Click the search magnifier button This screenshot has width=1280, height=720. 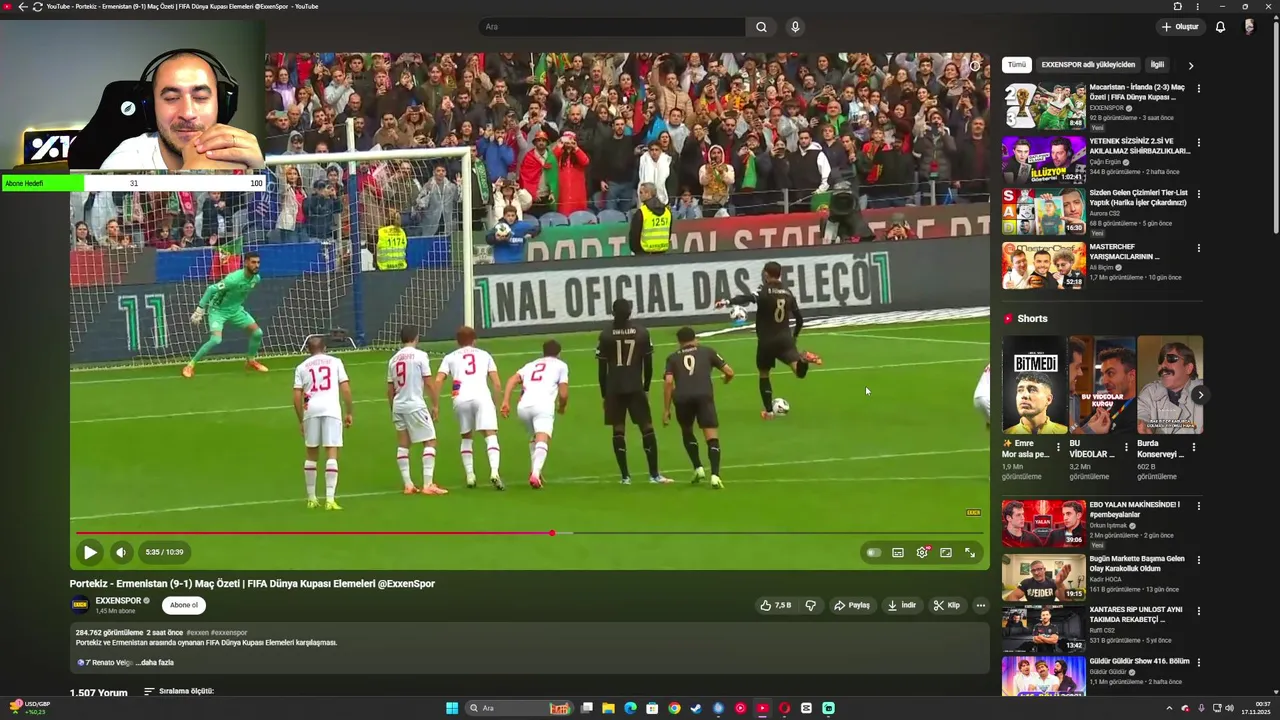pyautogui.click(x=761, y=27)
